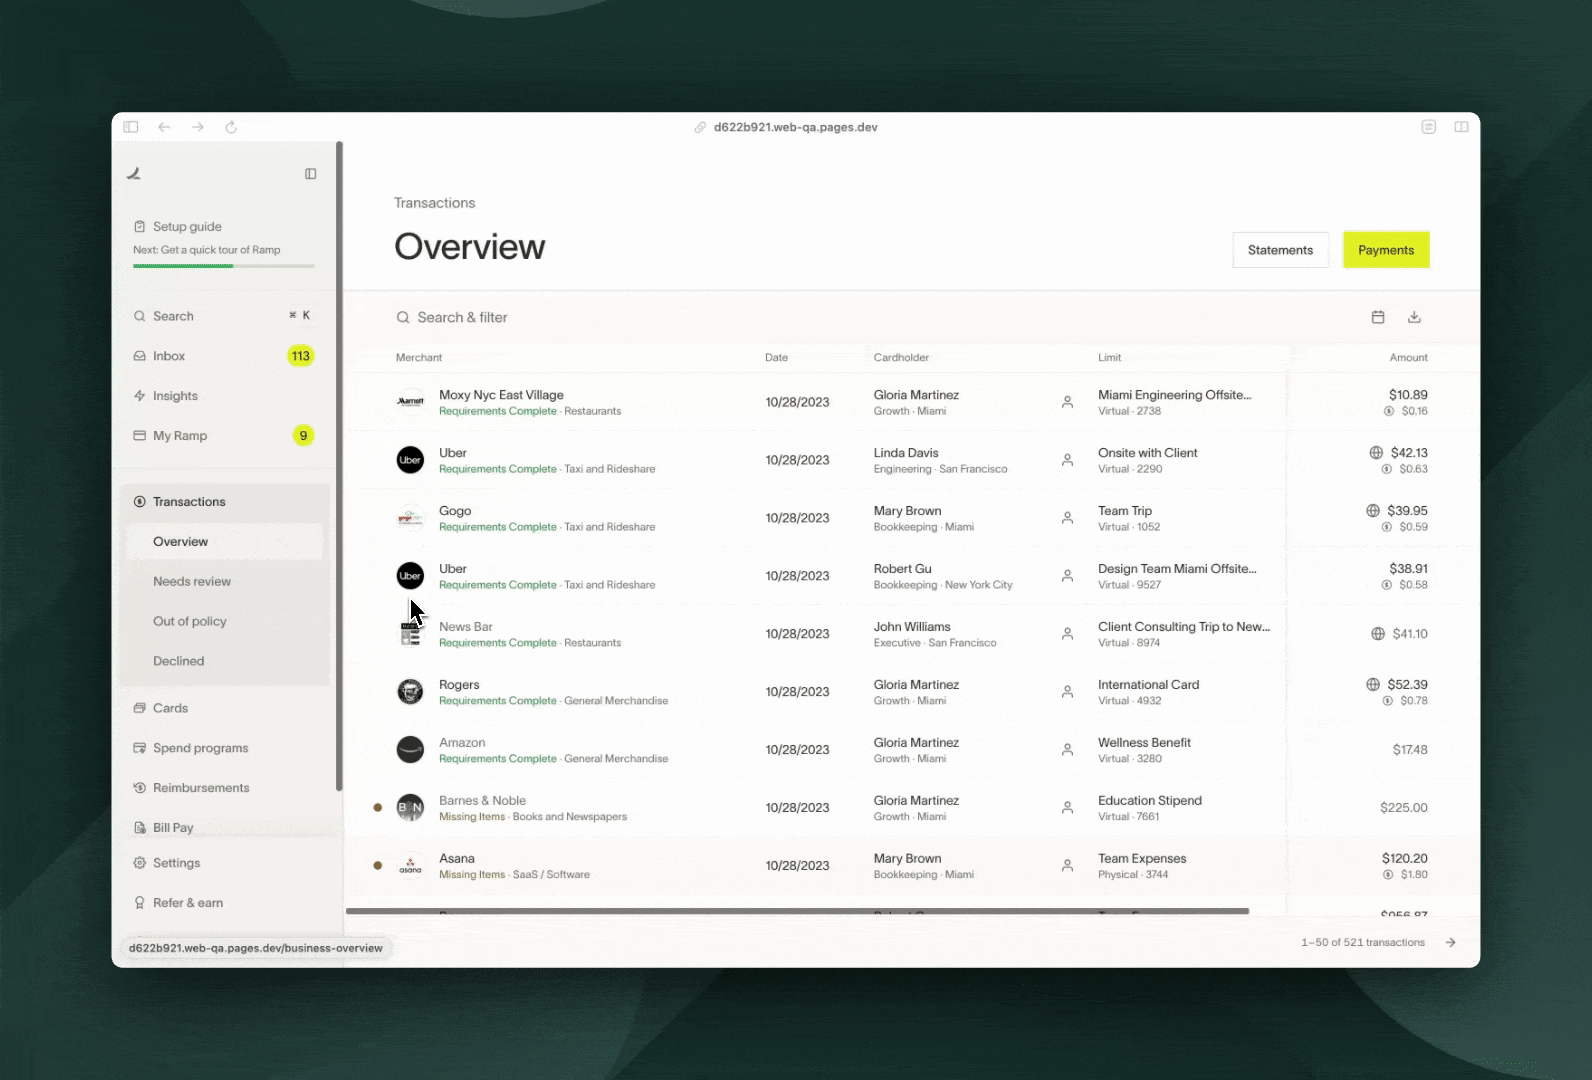The height and width of the screenshot is (1080, 1592).
Task: Click the setup guide progress bar
Action: click(x=223, y=266)
